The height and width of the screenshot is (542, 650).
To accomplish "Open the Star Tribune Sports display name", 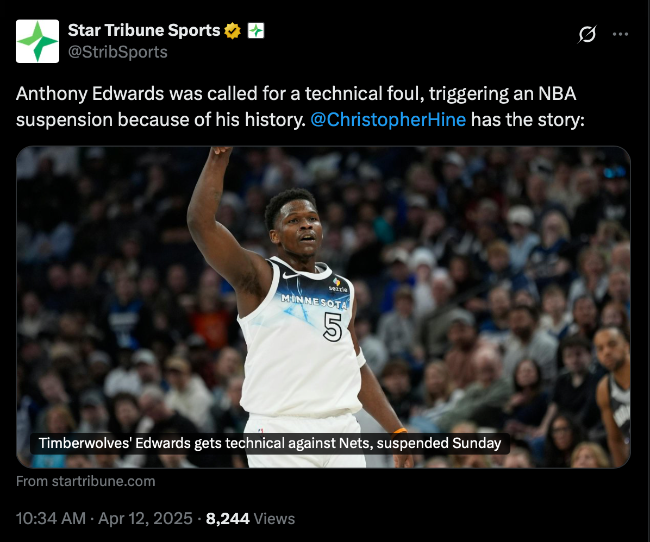I will coord(144,30).
